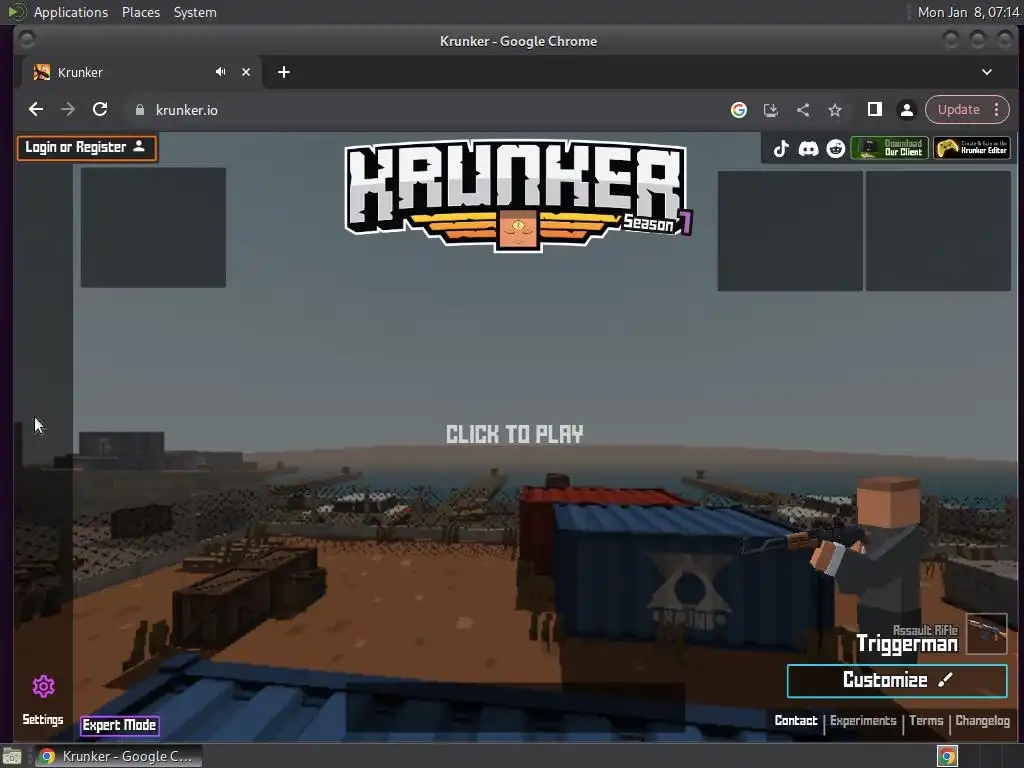Go forward in browser history
This screenshot has height=768, width=1024.
pos(68,110)
